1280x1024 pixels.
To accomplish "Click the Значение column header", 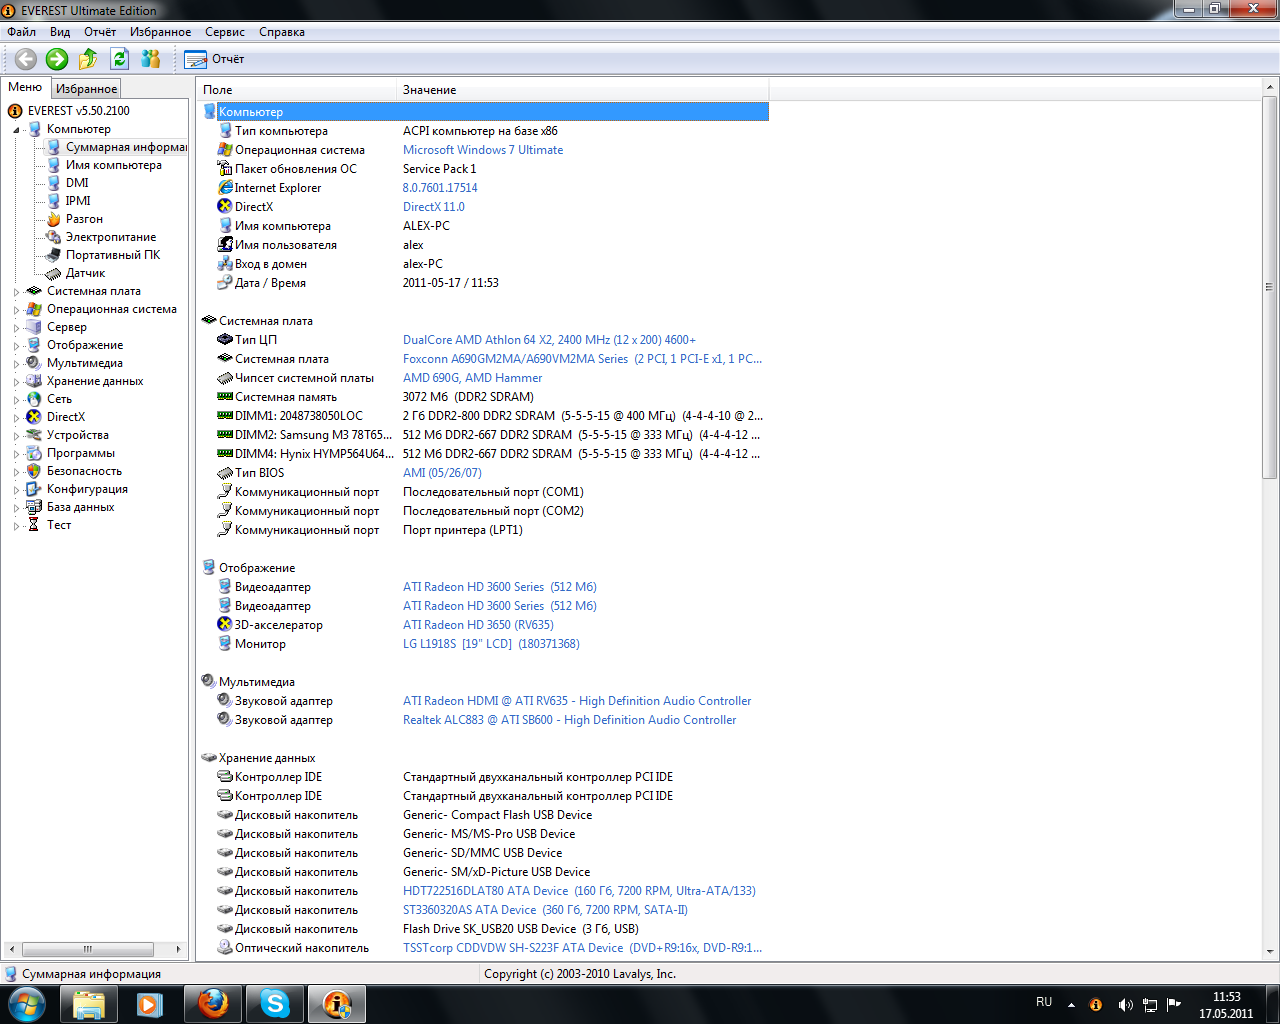I will point(430,90).
